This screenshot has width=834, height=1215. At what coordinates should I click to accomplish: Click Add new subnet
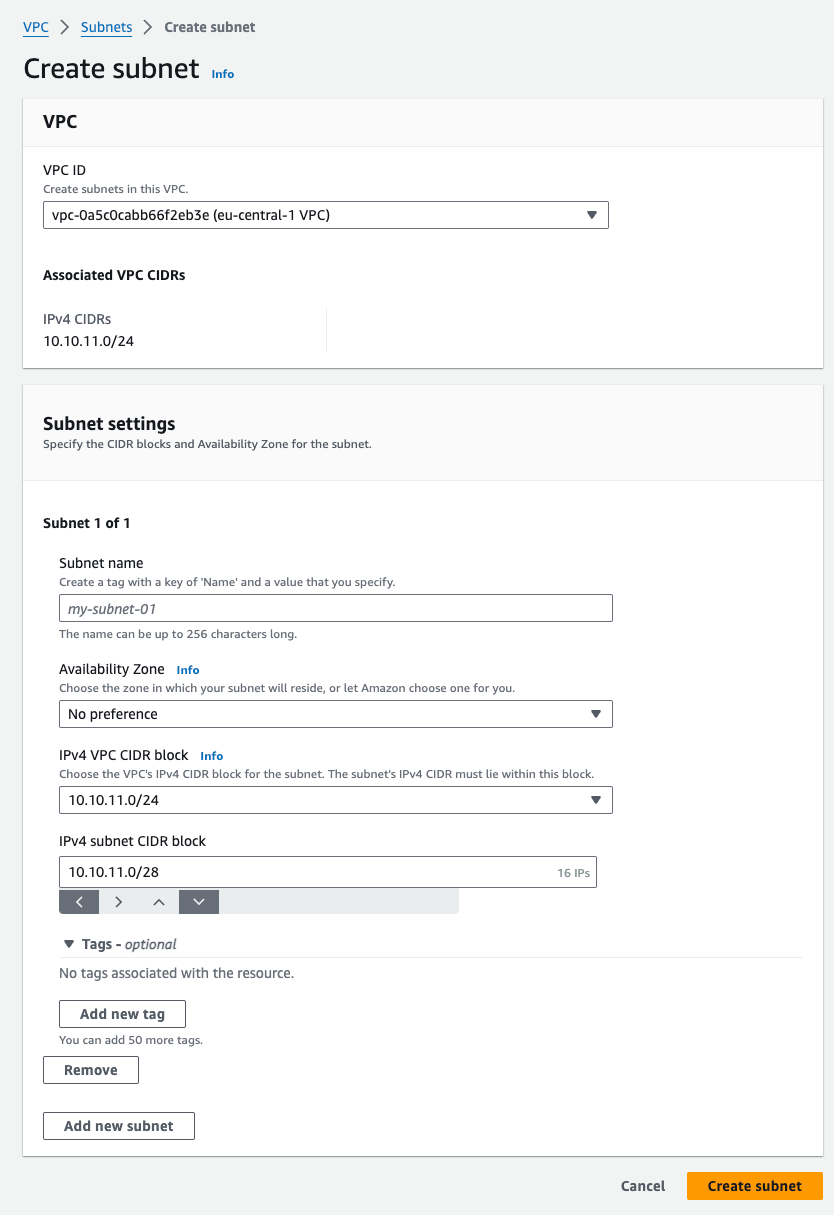point(118,1125)
